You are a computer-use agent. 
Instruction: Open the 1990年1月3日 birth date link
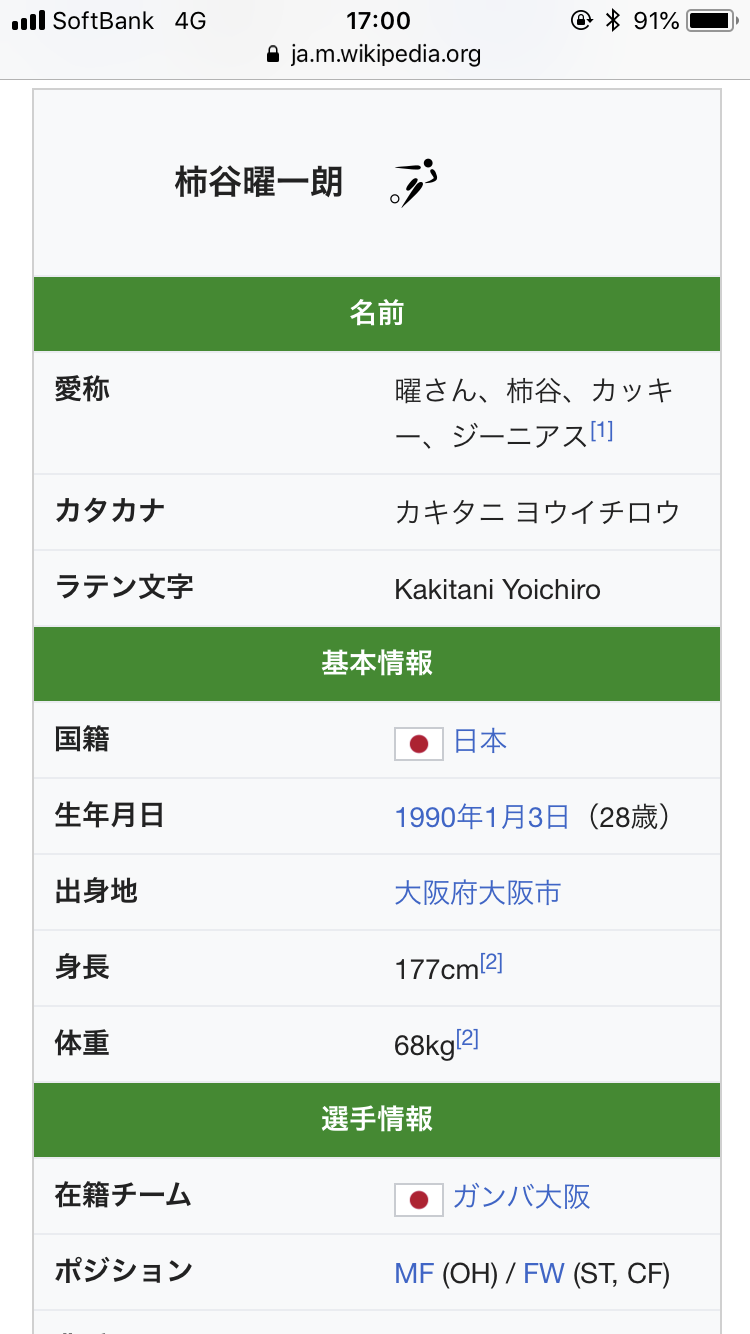point(482,817)
